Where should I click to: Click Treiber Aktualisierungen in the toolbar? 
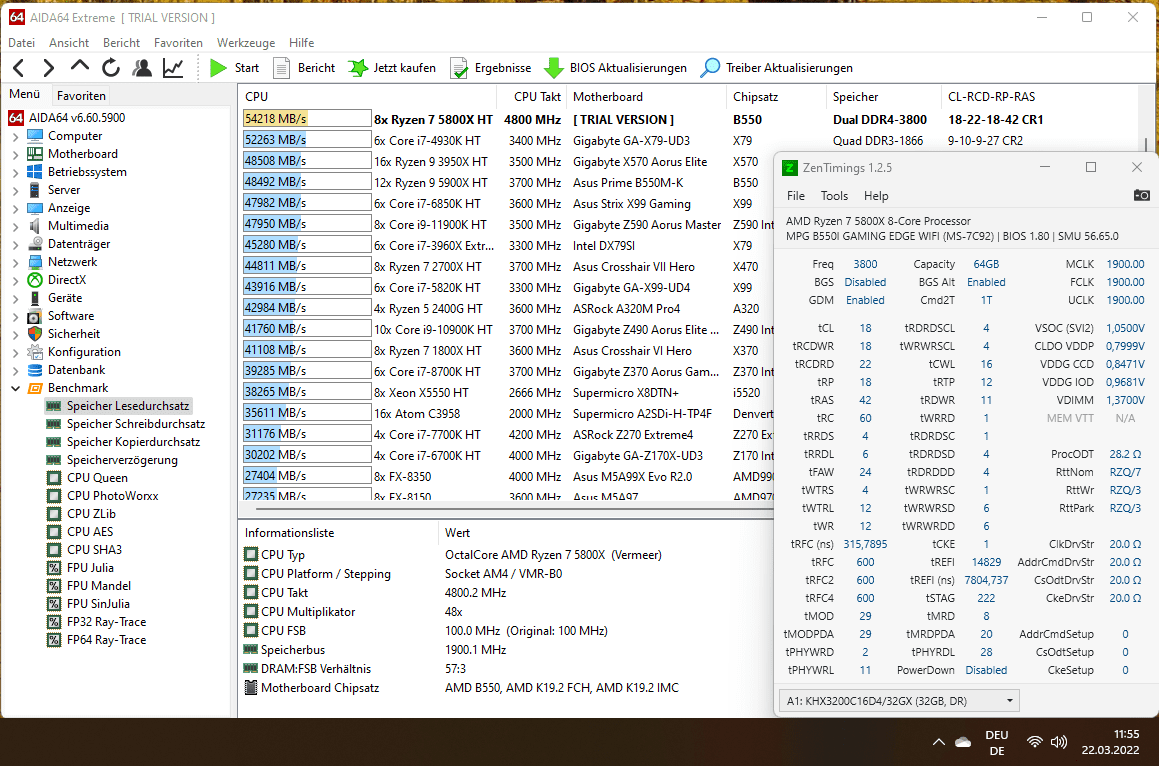(x=777, y=68)
